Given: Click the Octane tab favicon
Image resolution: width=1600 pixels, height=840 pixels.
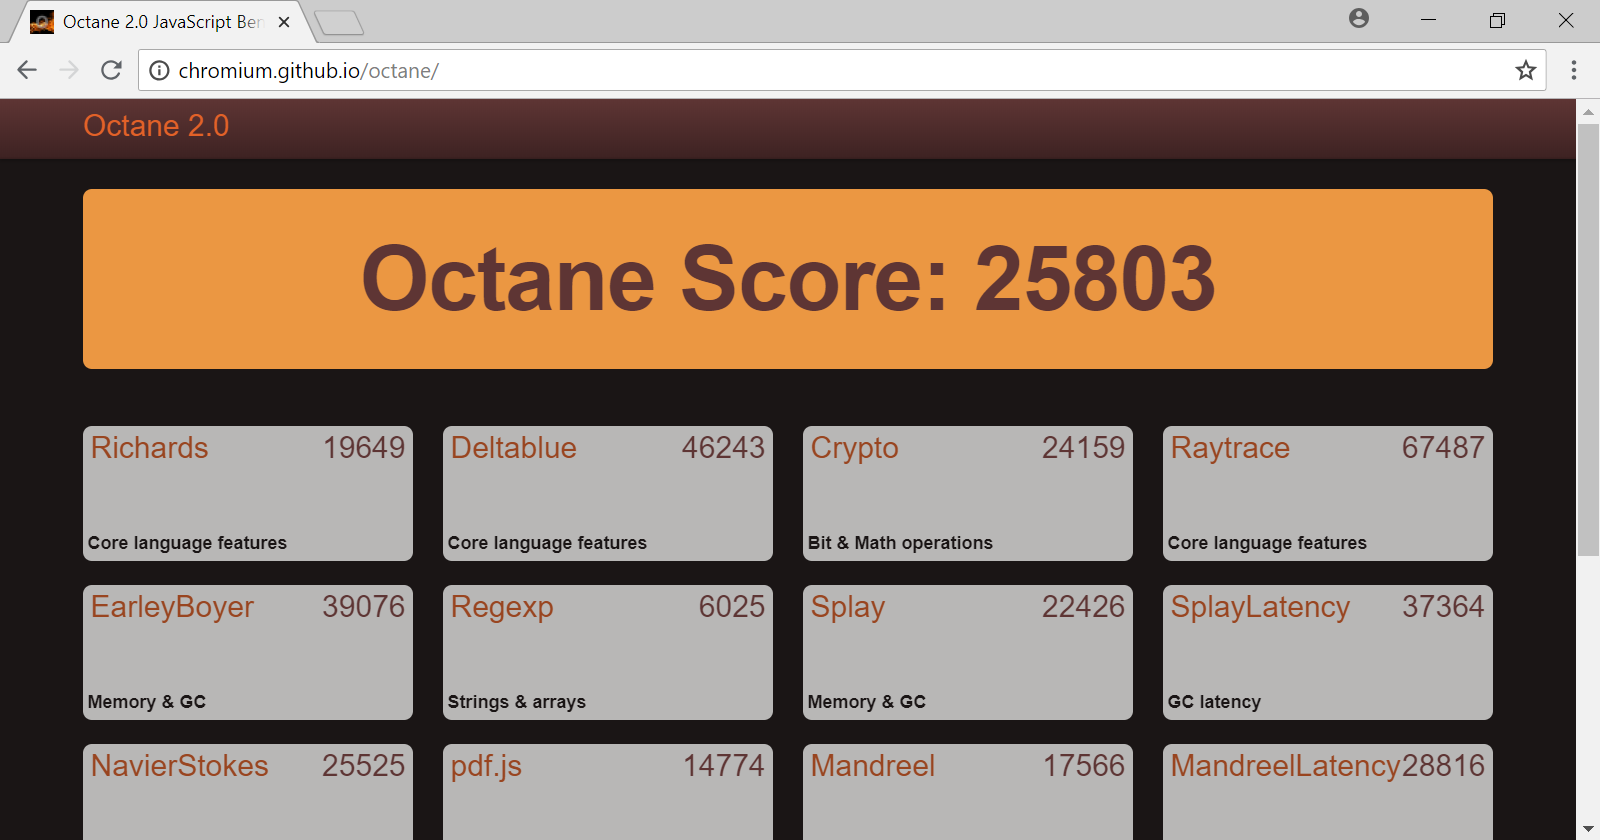Looking at the screenshot, I should (42, 22).
